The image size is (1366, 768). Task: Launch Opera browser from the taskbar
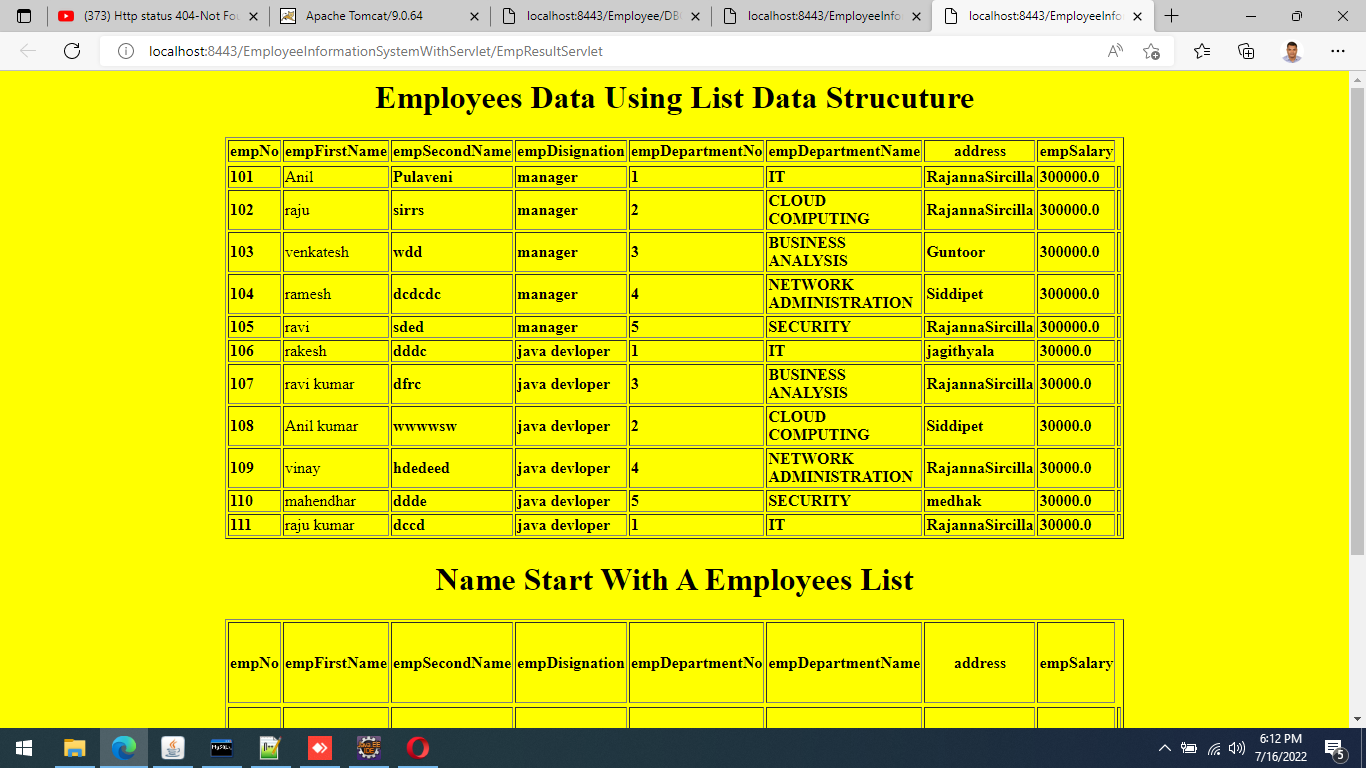[418, 747]
